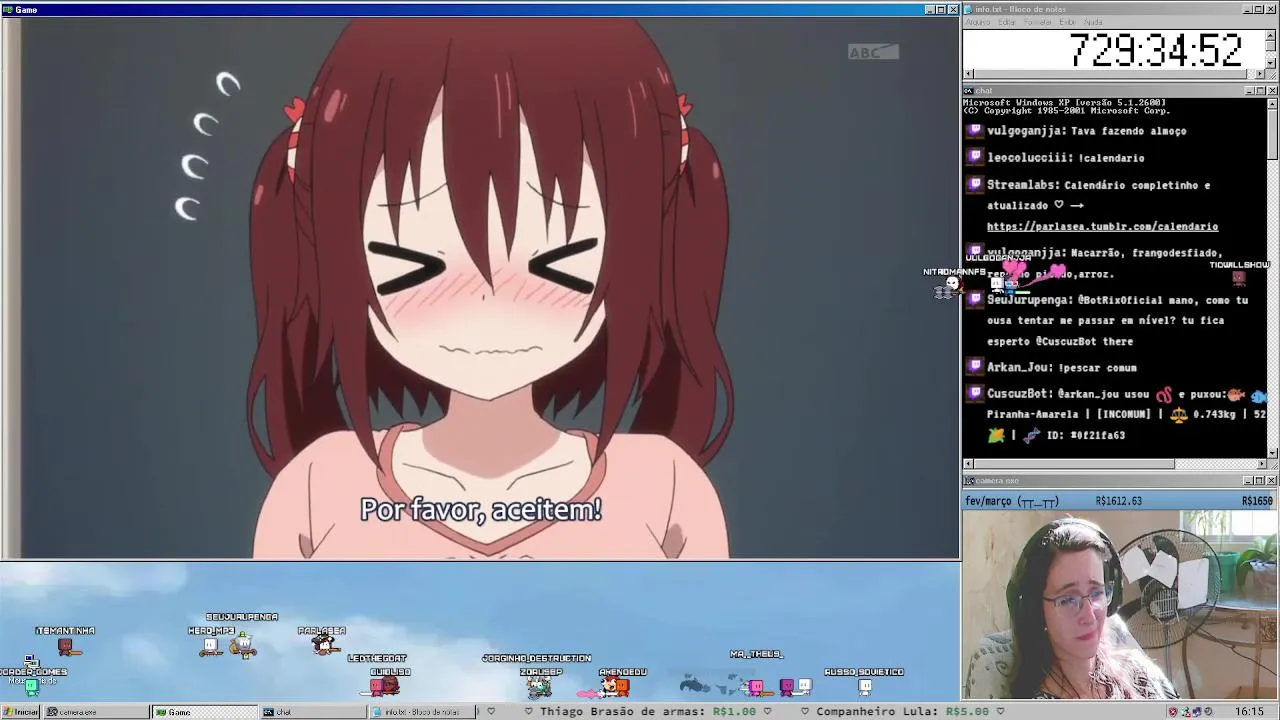
Task: Click the Twitch badge next to CuscuzBot
Action: 976,393
